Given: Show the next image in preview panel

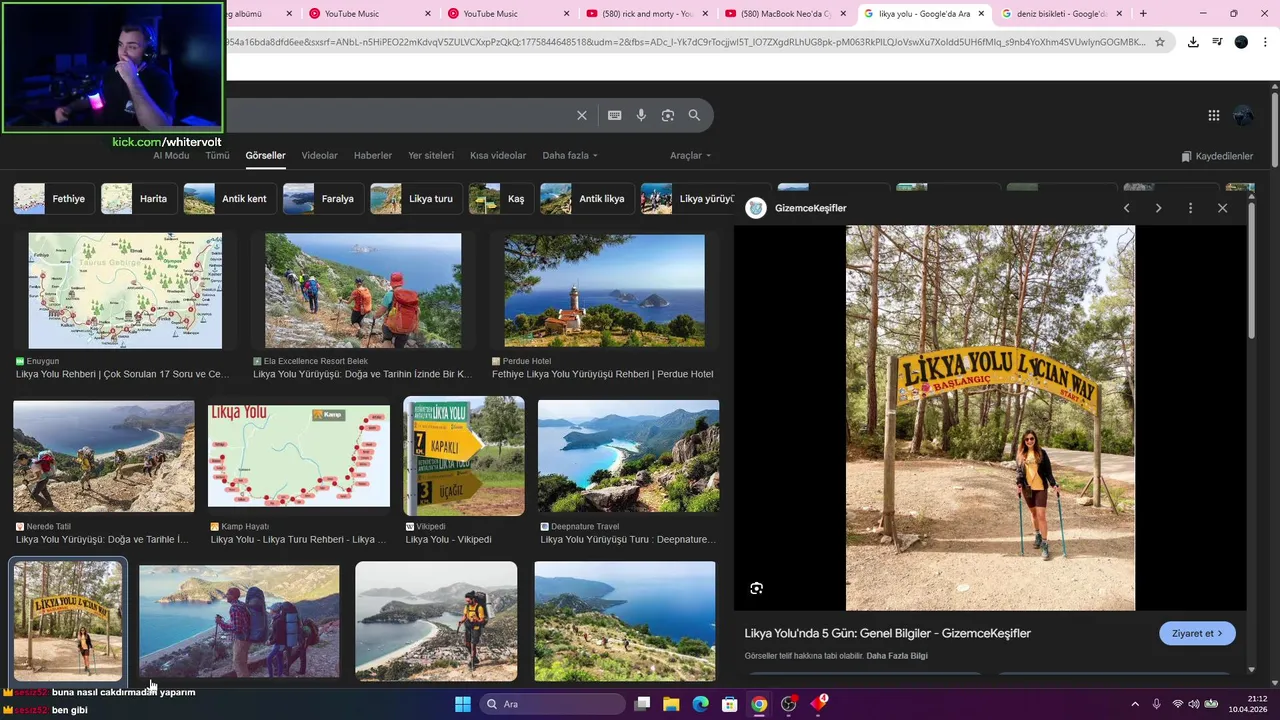Looking at the screenshot, I should click(1158, 208).
